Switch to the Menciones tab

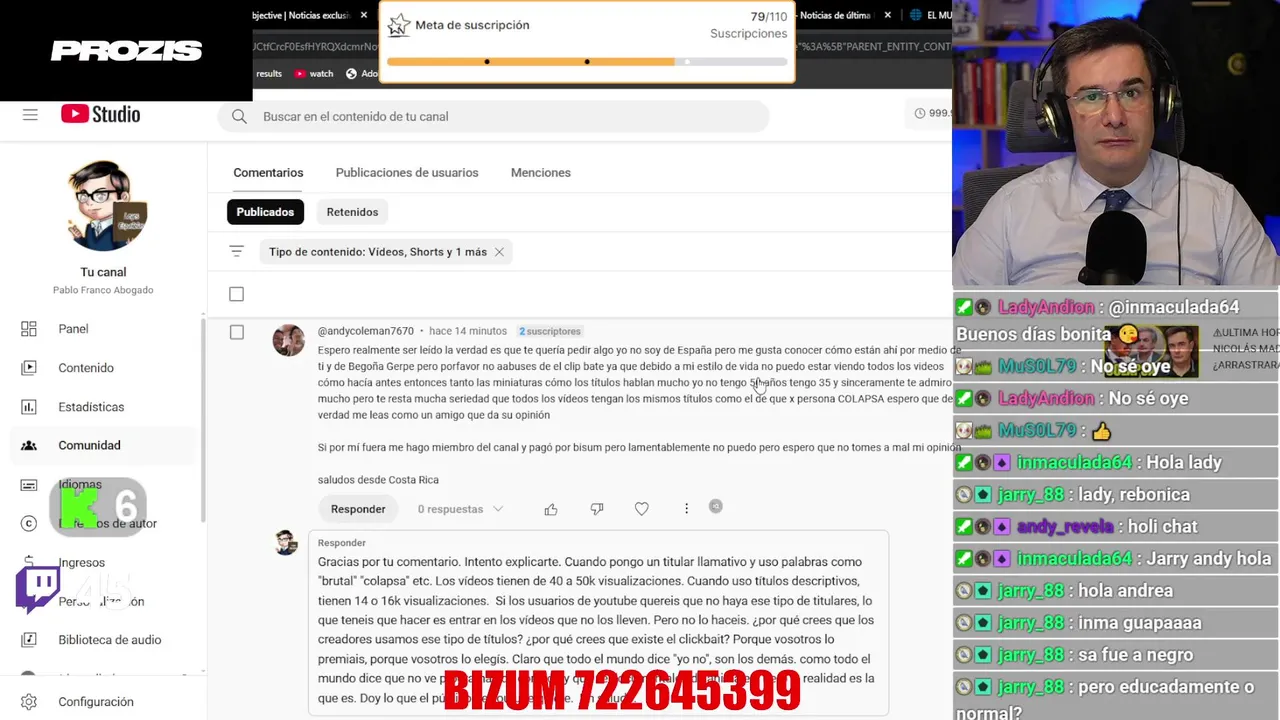tap(541, 173)
